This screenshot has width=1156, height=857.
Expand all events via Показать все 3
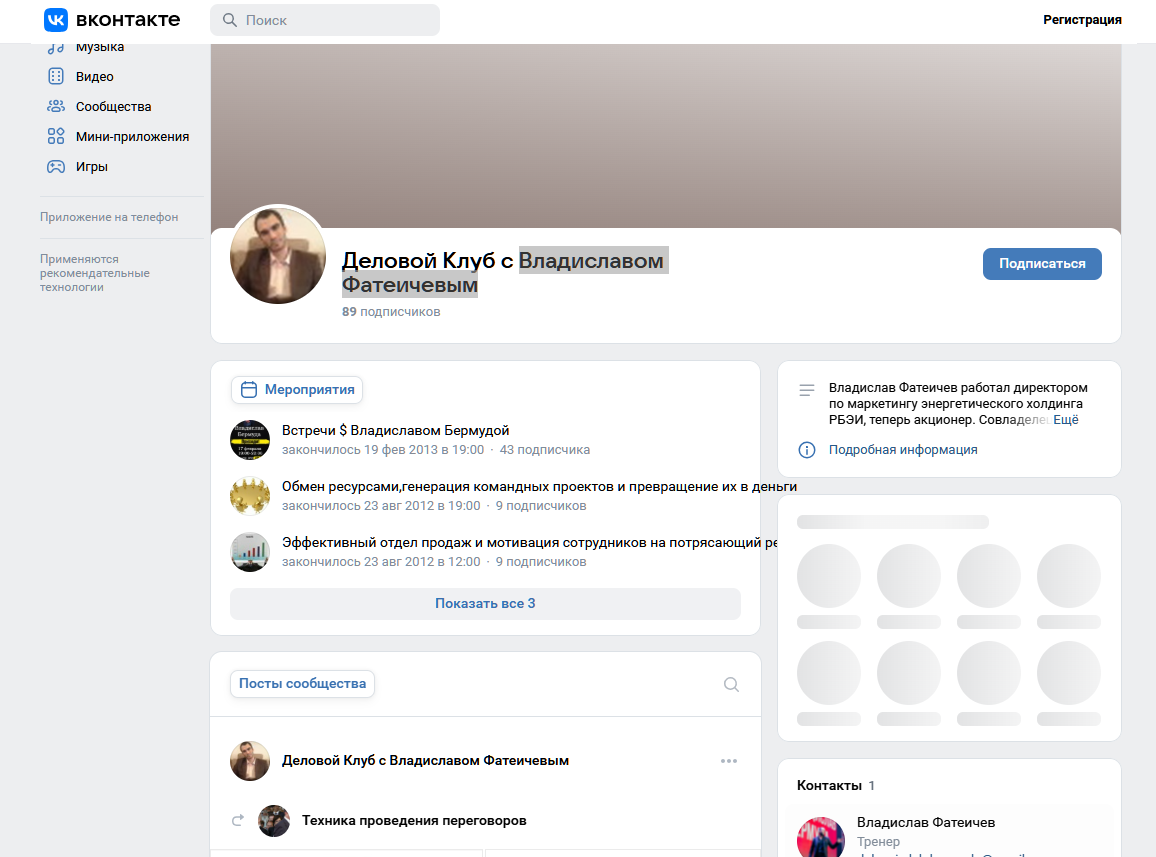point(485,603)
